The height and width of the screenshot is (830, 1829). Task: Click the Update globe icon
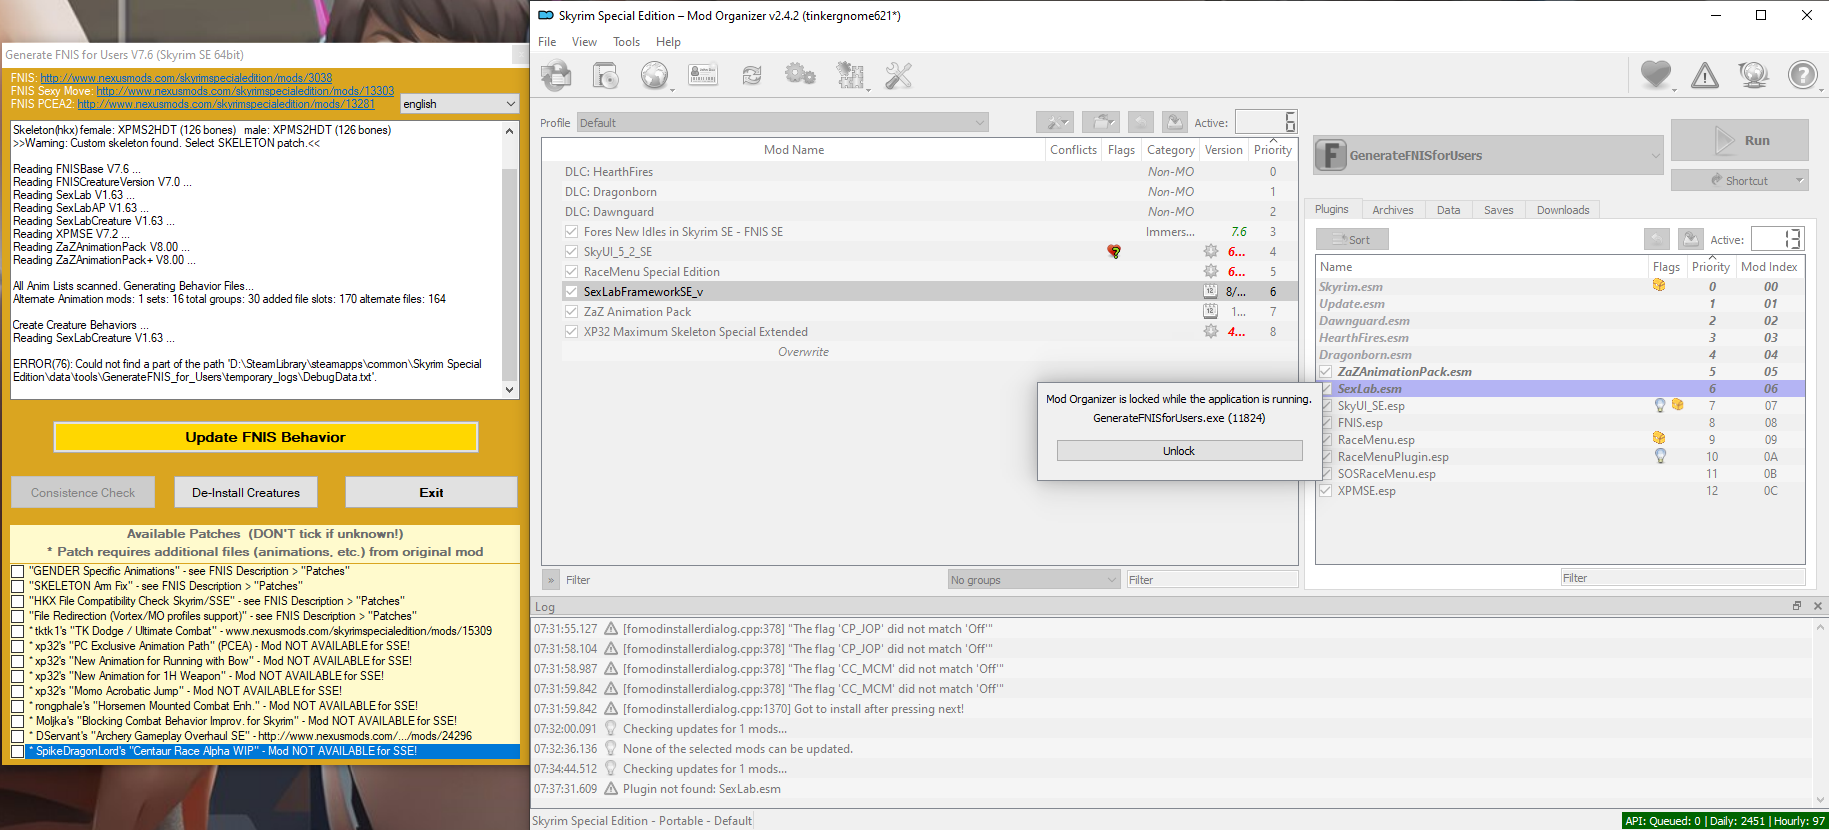(1754, 75)
